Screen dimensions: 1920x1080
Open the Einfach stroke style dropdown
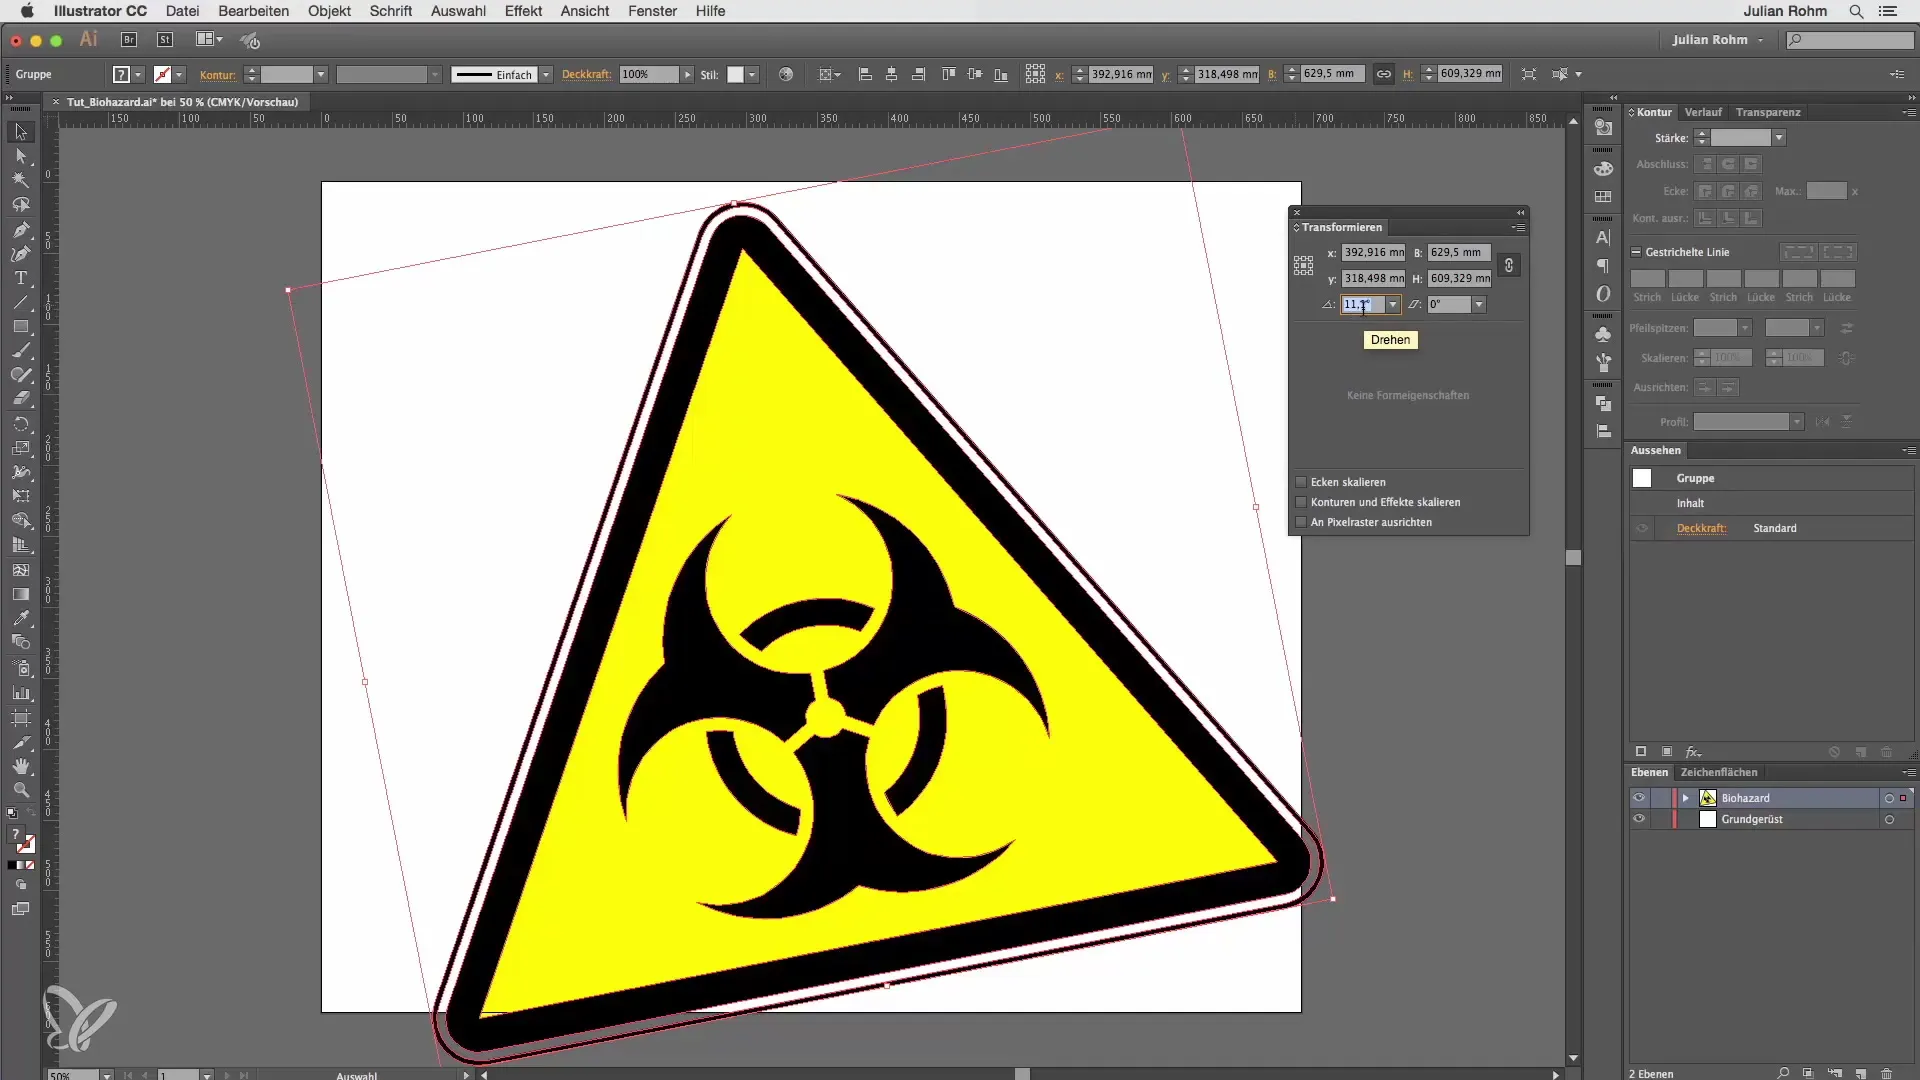[x=546, y=75]
